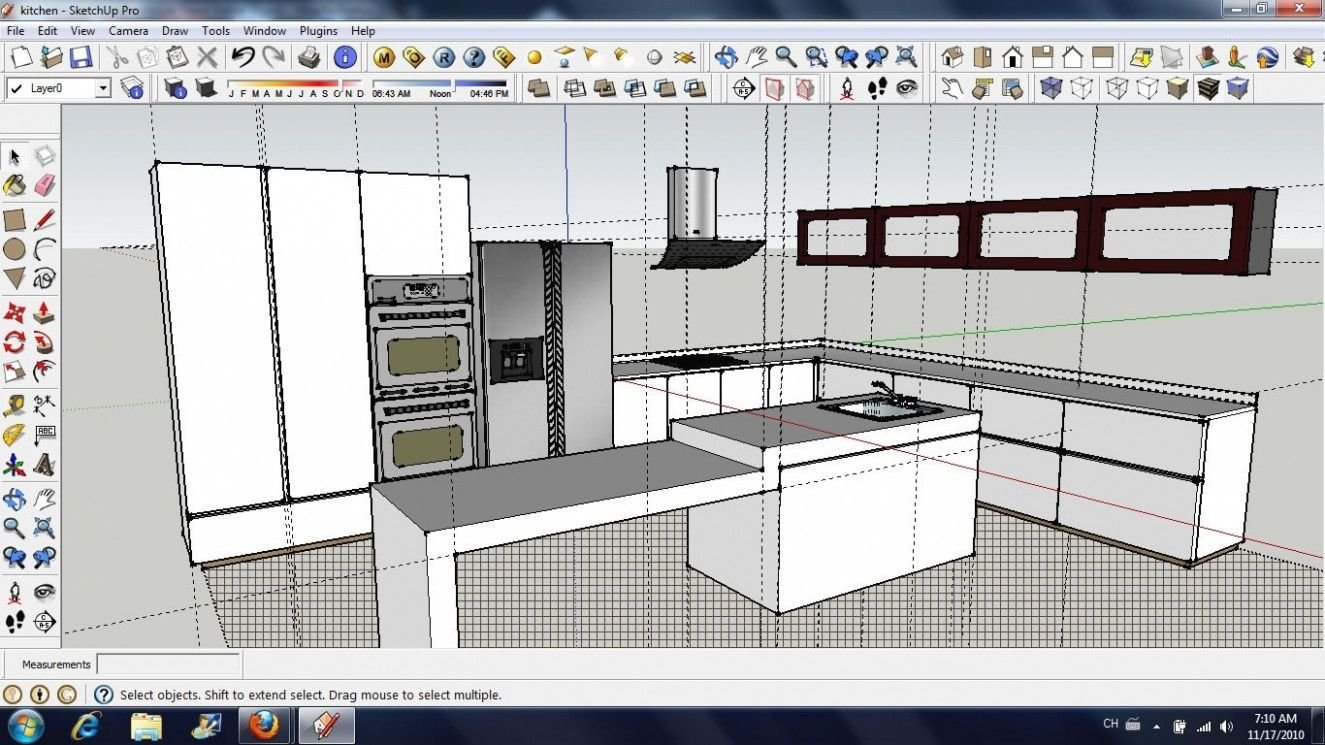Activate the Push/Pull tool

coord(44,313)
